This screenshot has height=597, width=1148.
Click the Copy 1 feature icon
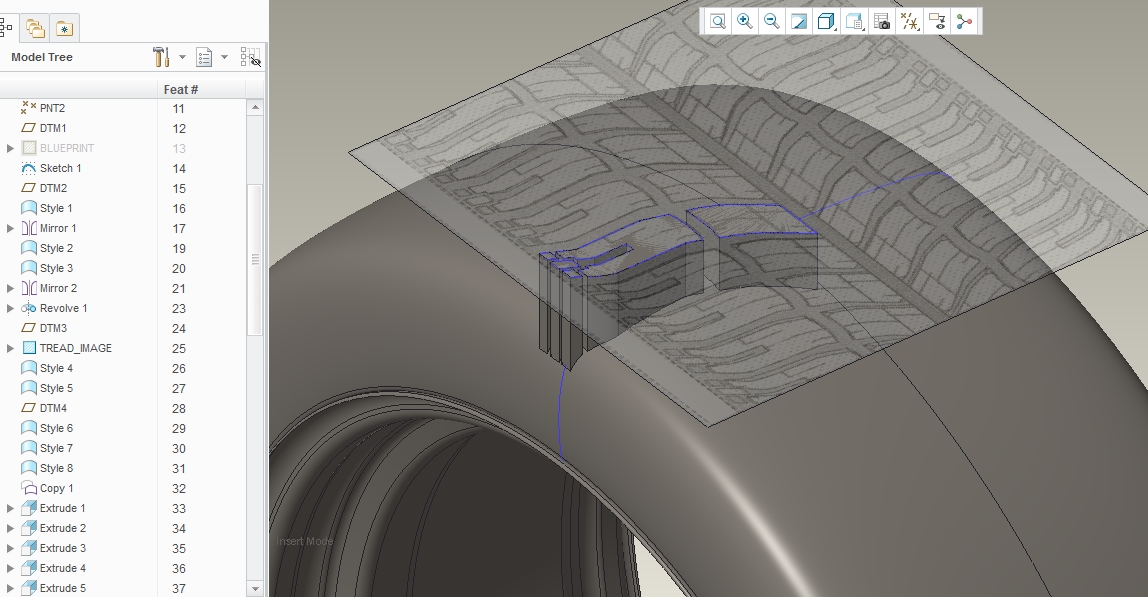pyautogui.click(x=29, y=488)
